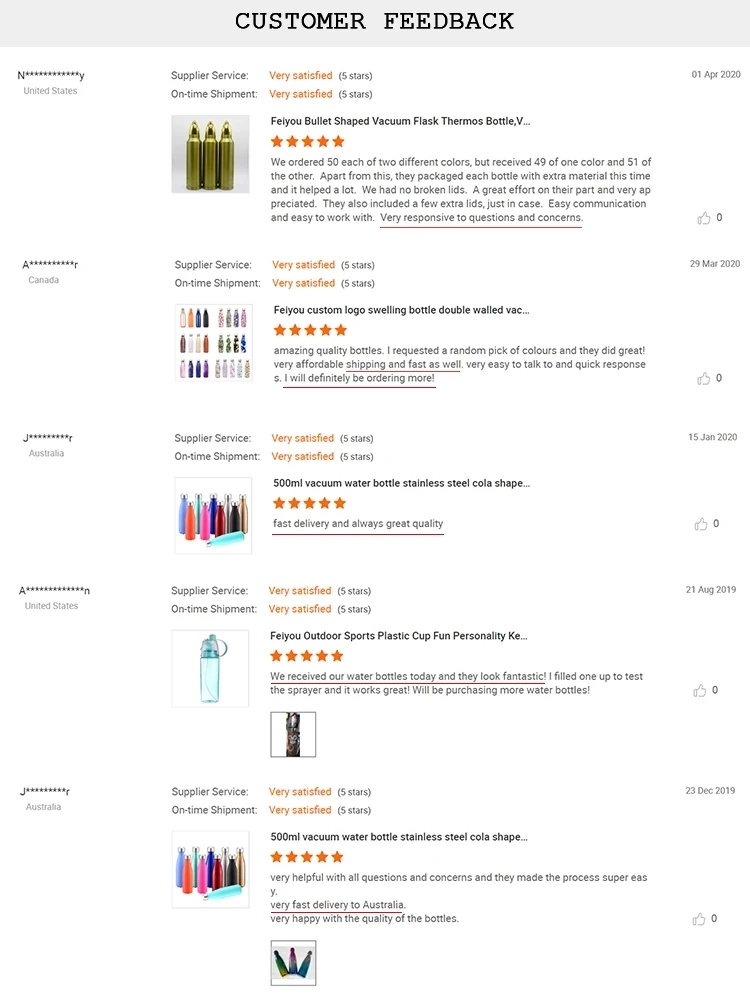
Task: View attached photo in 23 Dec 2019 review
Action: (x=293, y=962)
